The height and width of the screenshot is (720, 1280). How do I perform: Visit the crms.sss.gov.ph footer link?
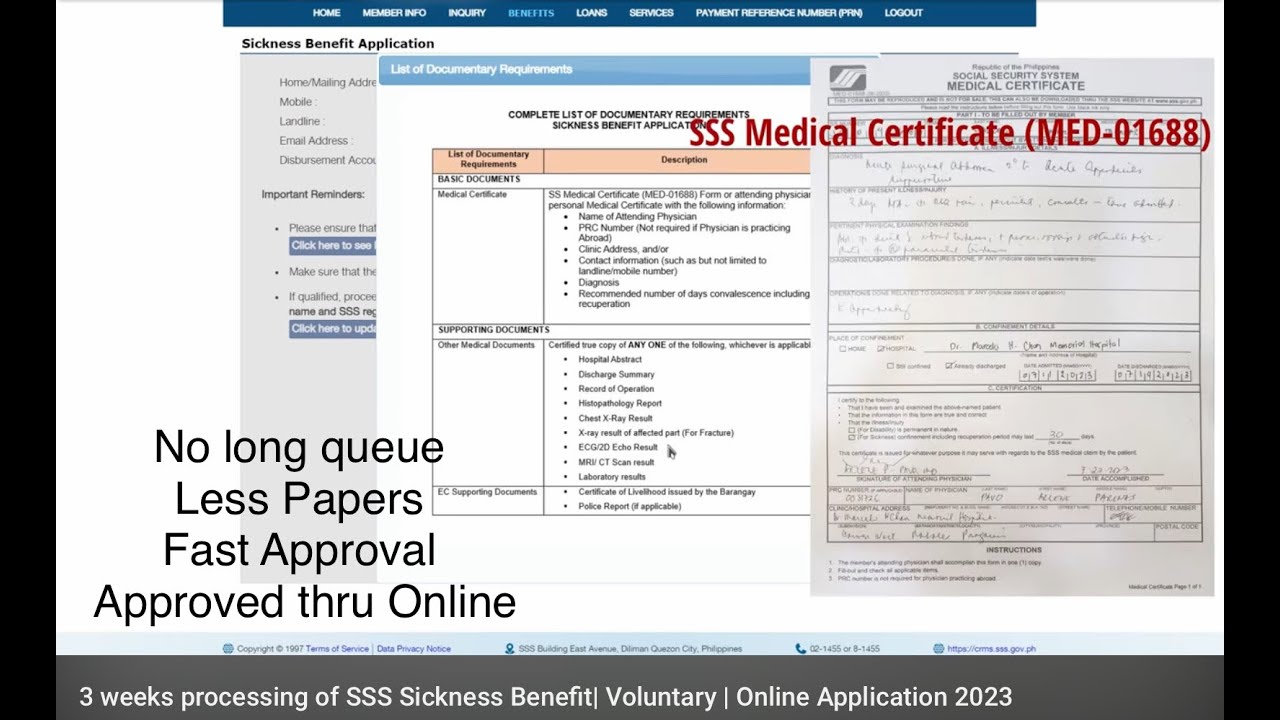991,649
